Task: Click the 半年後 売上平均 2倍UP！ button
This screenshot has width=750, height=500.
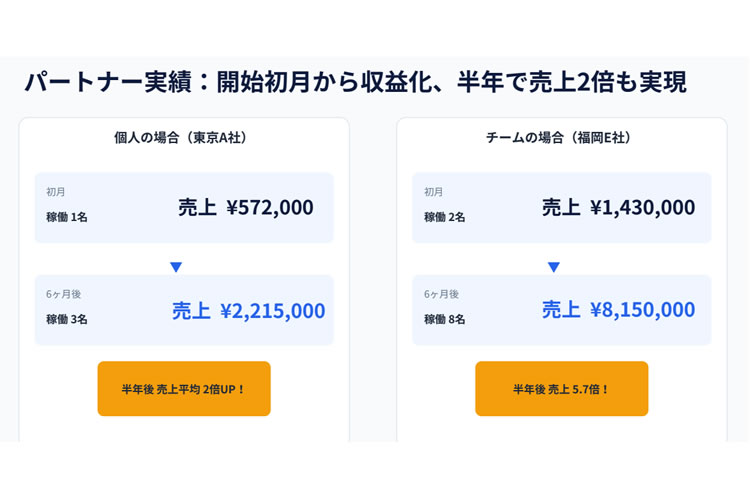Action: pyautogui.click(x=184, y=389)
